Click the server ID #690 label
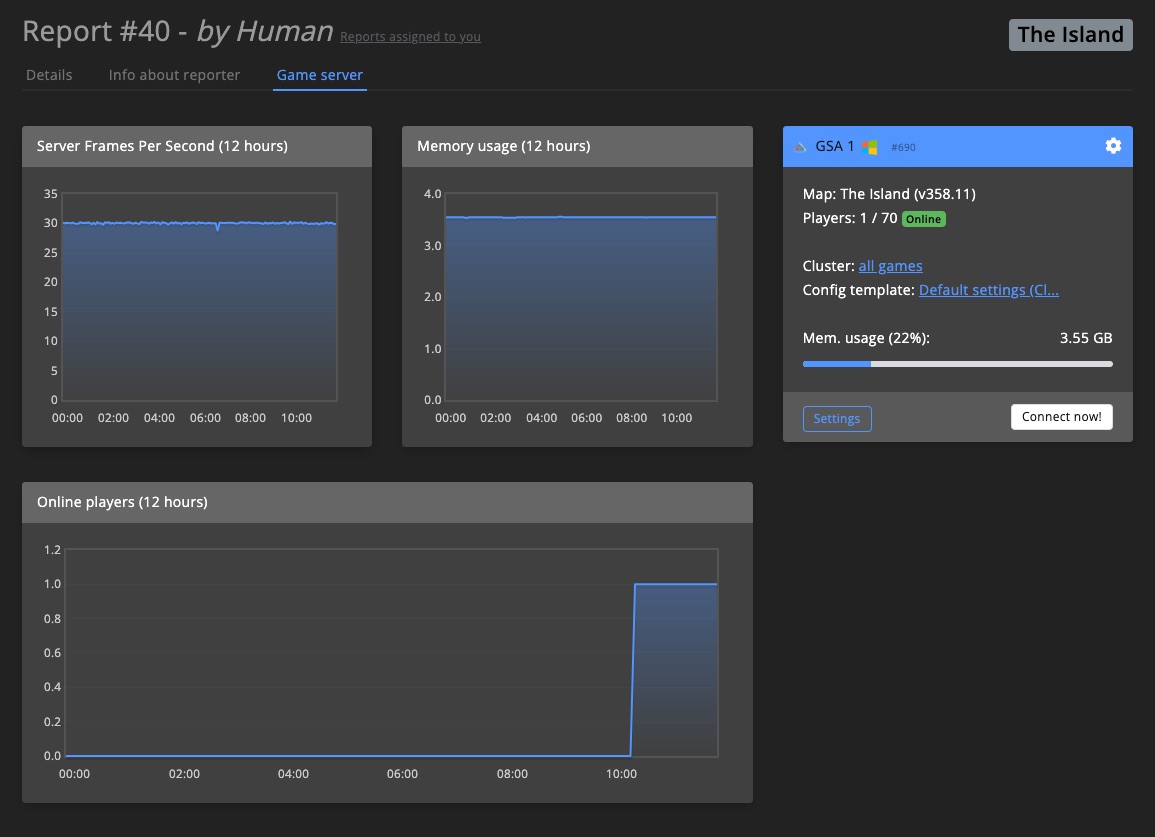This screenshot has width=1155, height=837. tap(903, 147)
